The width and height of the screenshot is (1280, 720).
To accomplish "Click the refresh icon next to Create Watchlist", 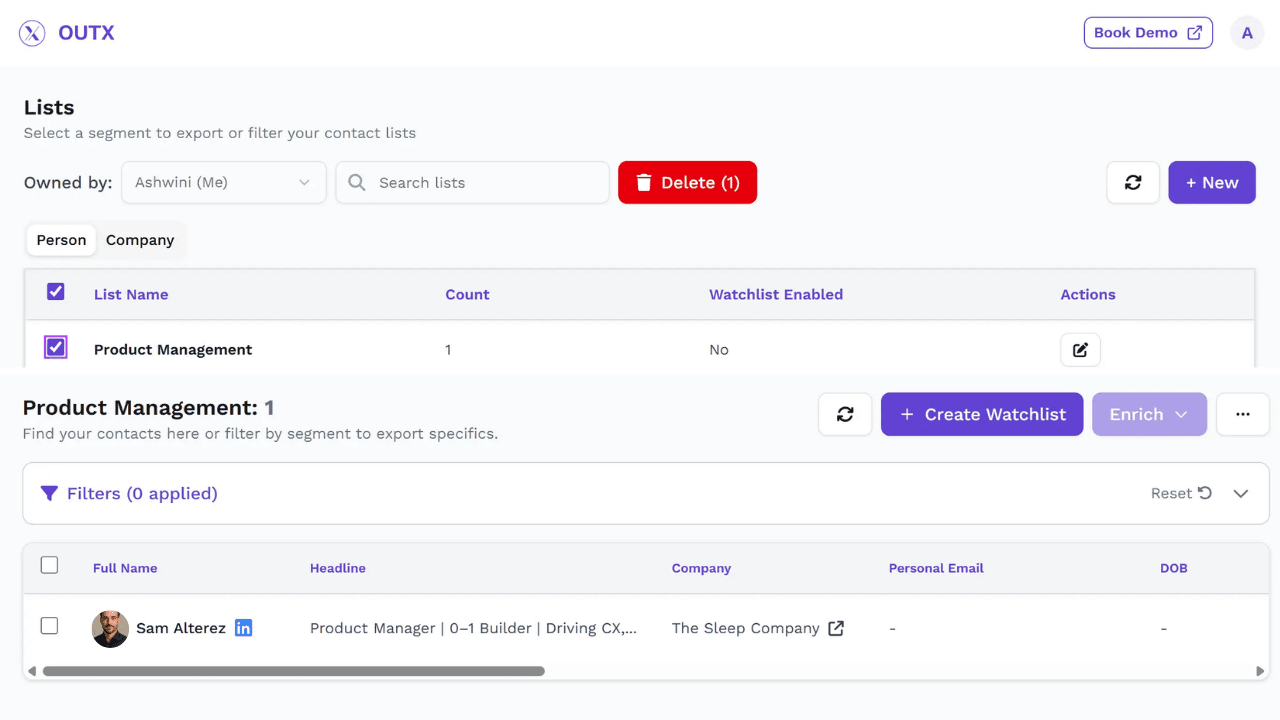I will point(845,414).
